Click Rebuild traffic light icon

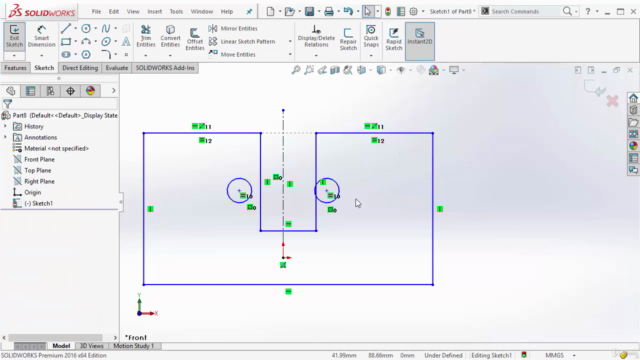[x=388, y=11]
